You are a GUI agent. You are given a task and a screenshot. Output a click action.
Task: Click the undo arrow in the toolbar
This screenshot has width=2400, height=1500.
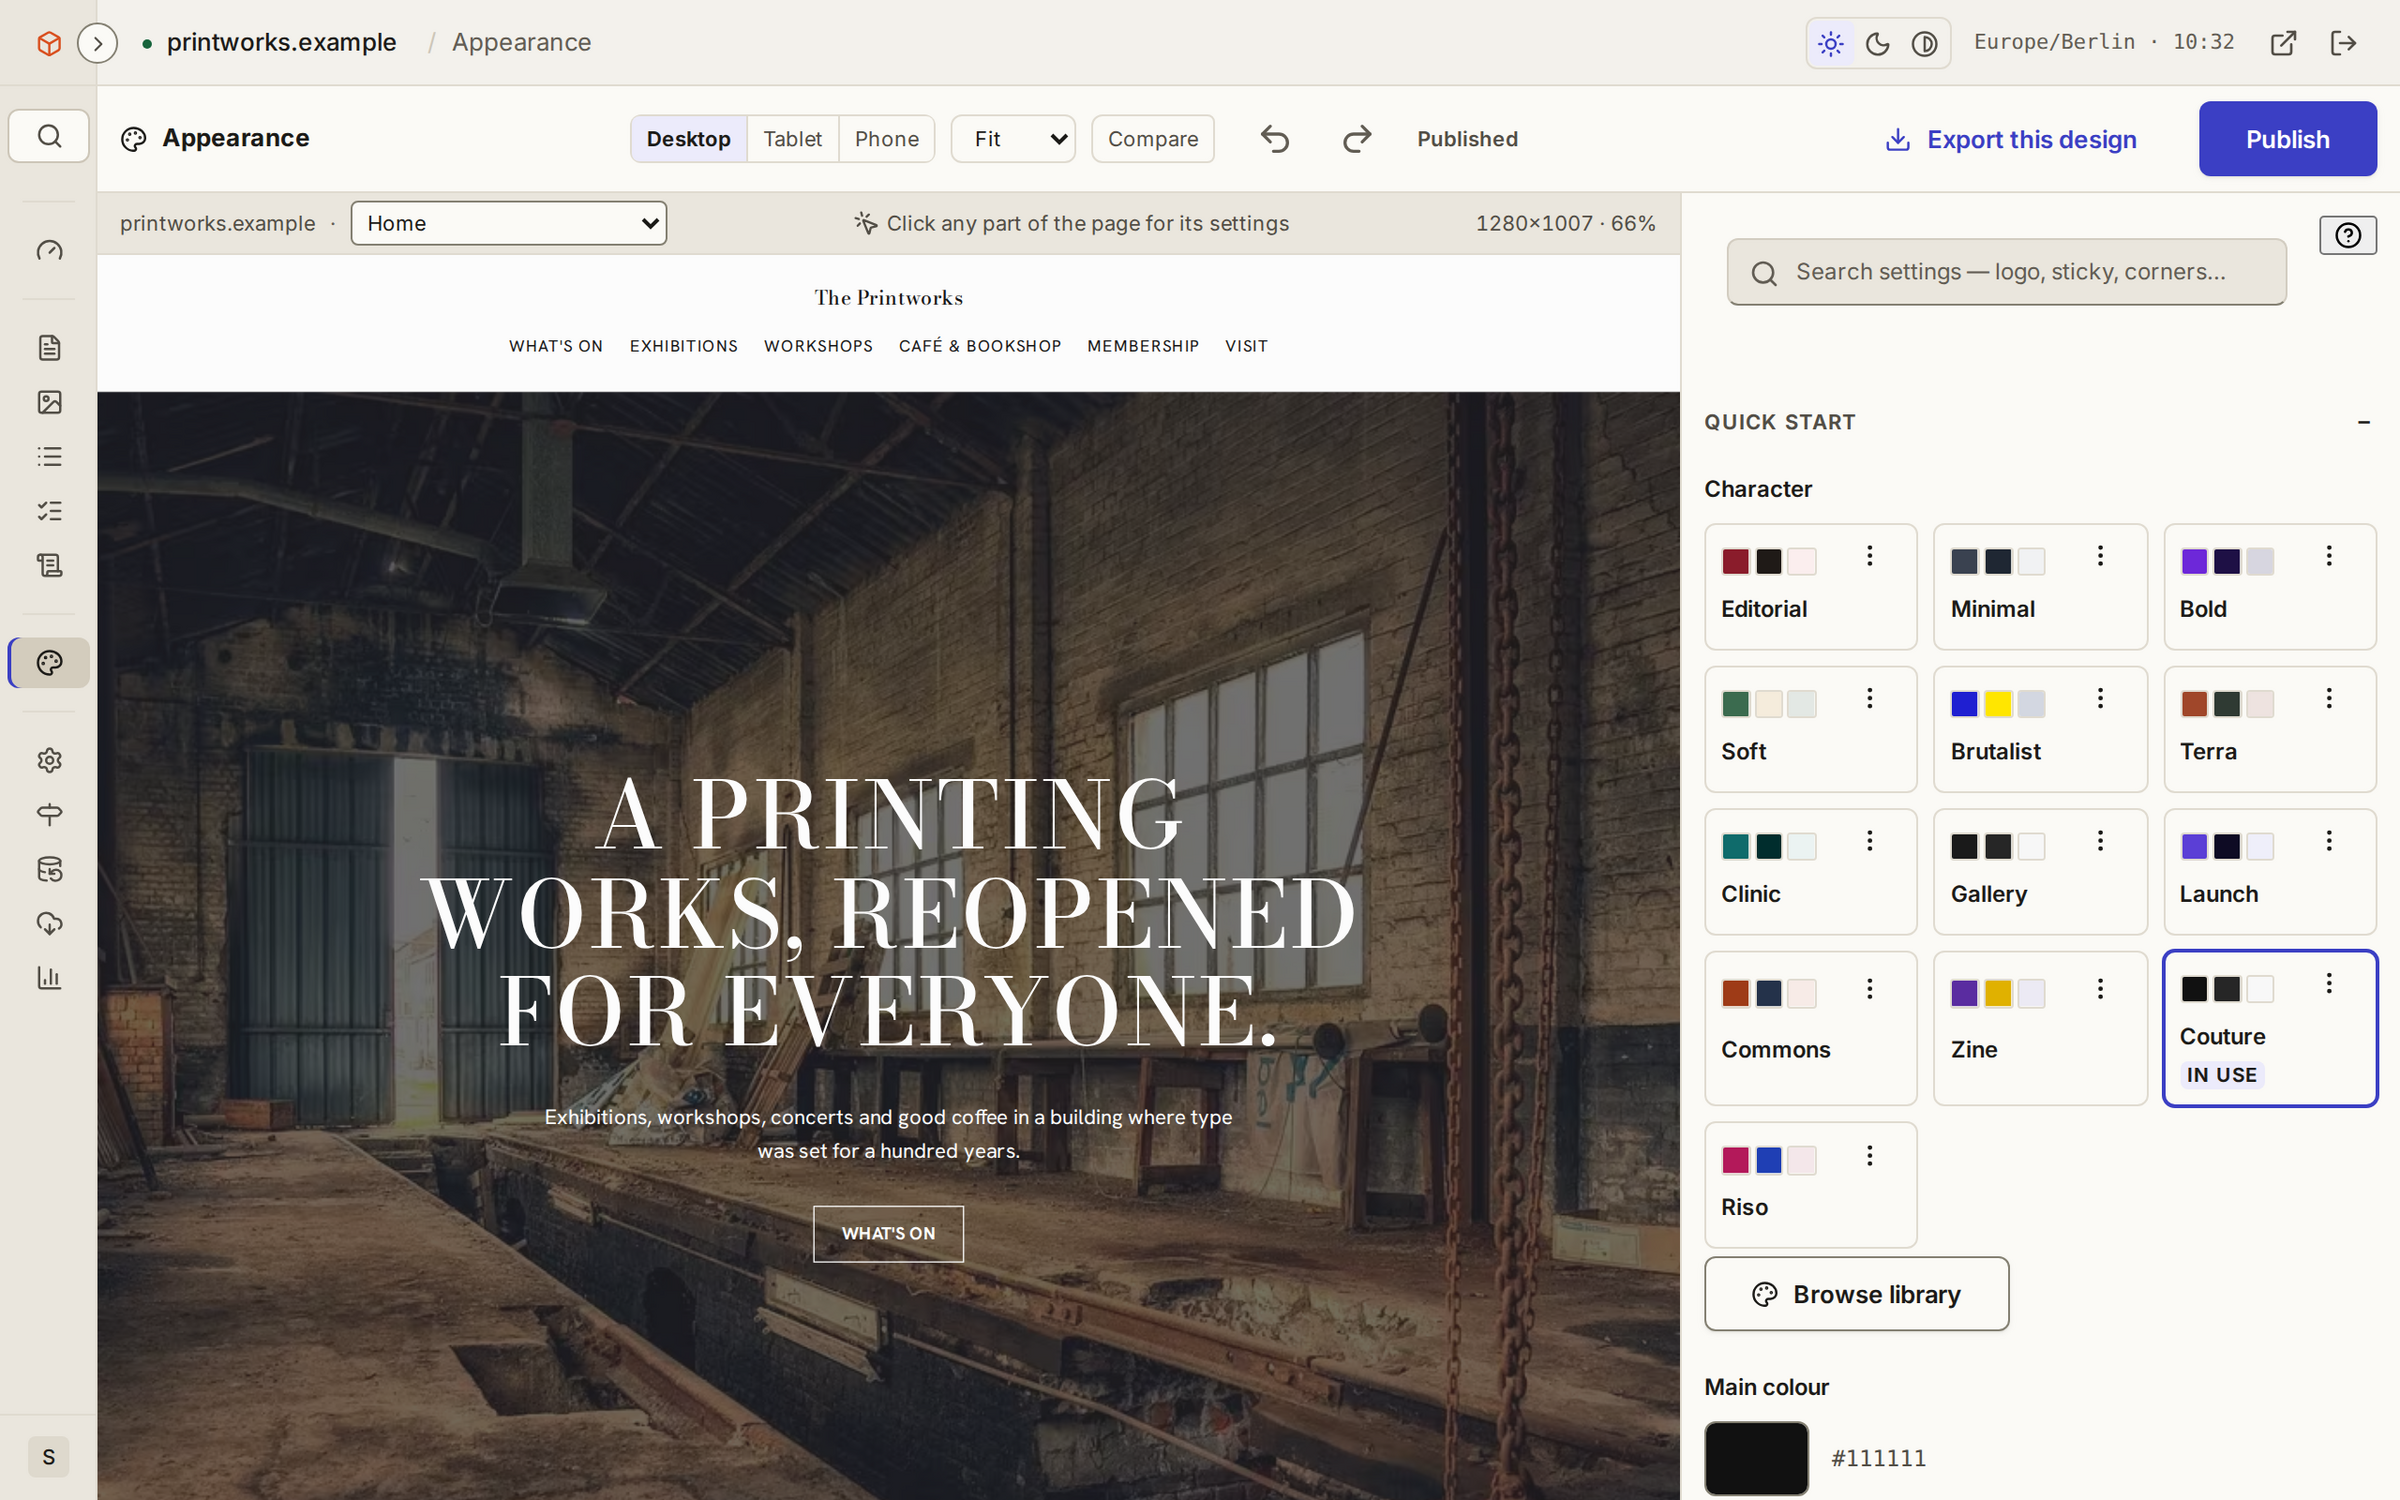[1275, 139]
